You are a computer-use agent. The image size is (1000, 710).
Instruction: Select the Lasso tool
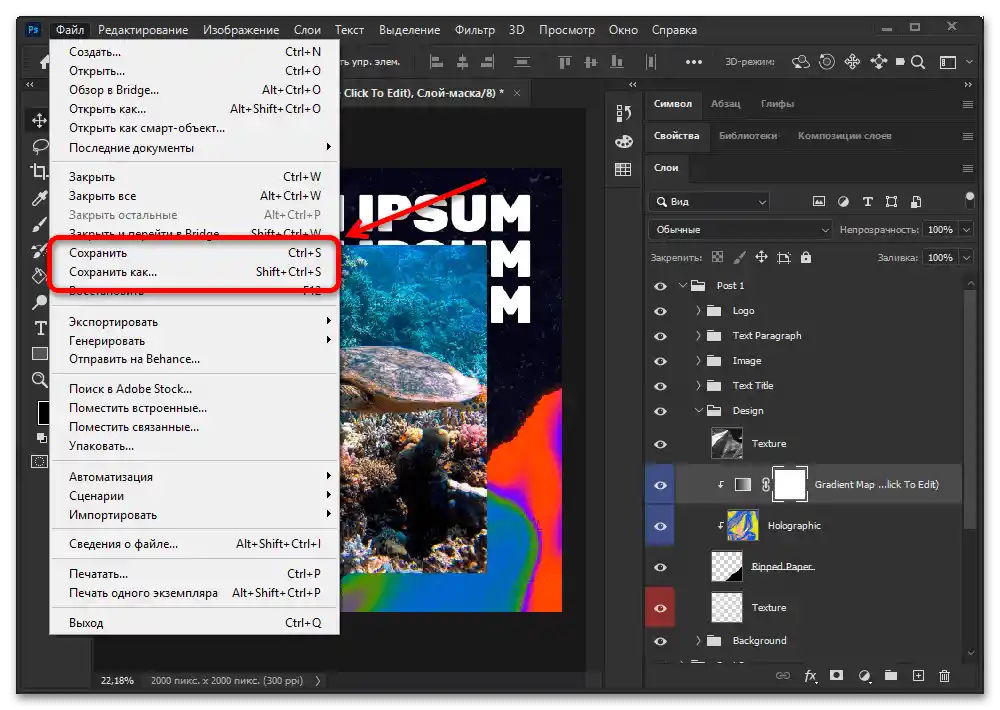tap(40, 146)
